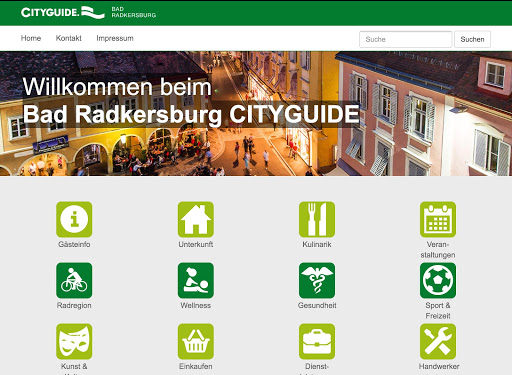Select the Kunst & Kultur theater masks icon

click(74, 341)
